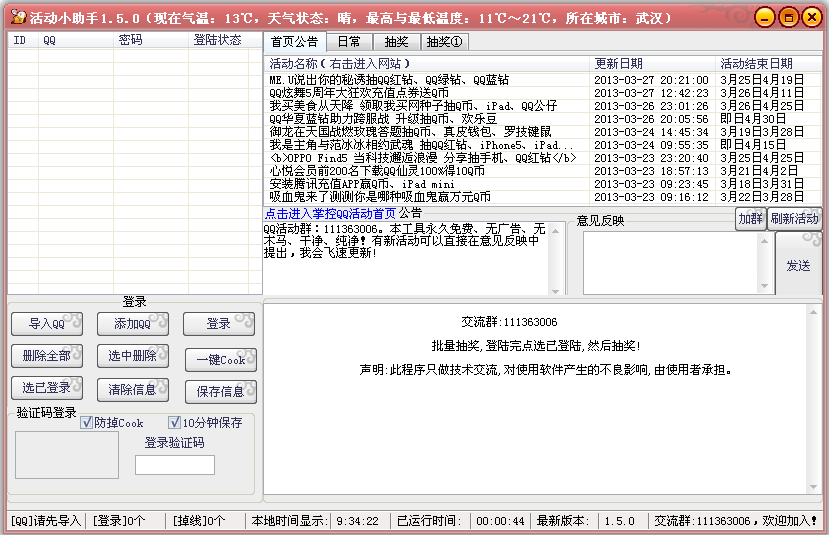Open the 日常 tab
Viewport: 829px width, 535px height.
349,42
